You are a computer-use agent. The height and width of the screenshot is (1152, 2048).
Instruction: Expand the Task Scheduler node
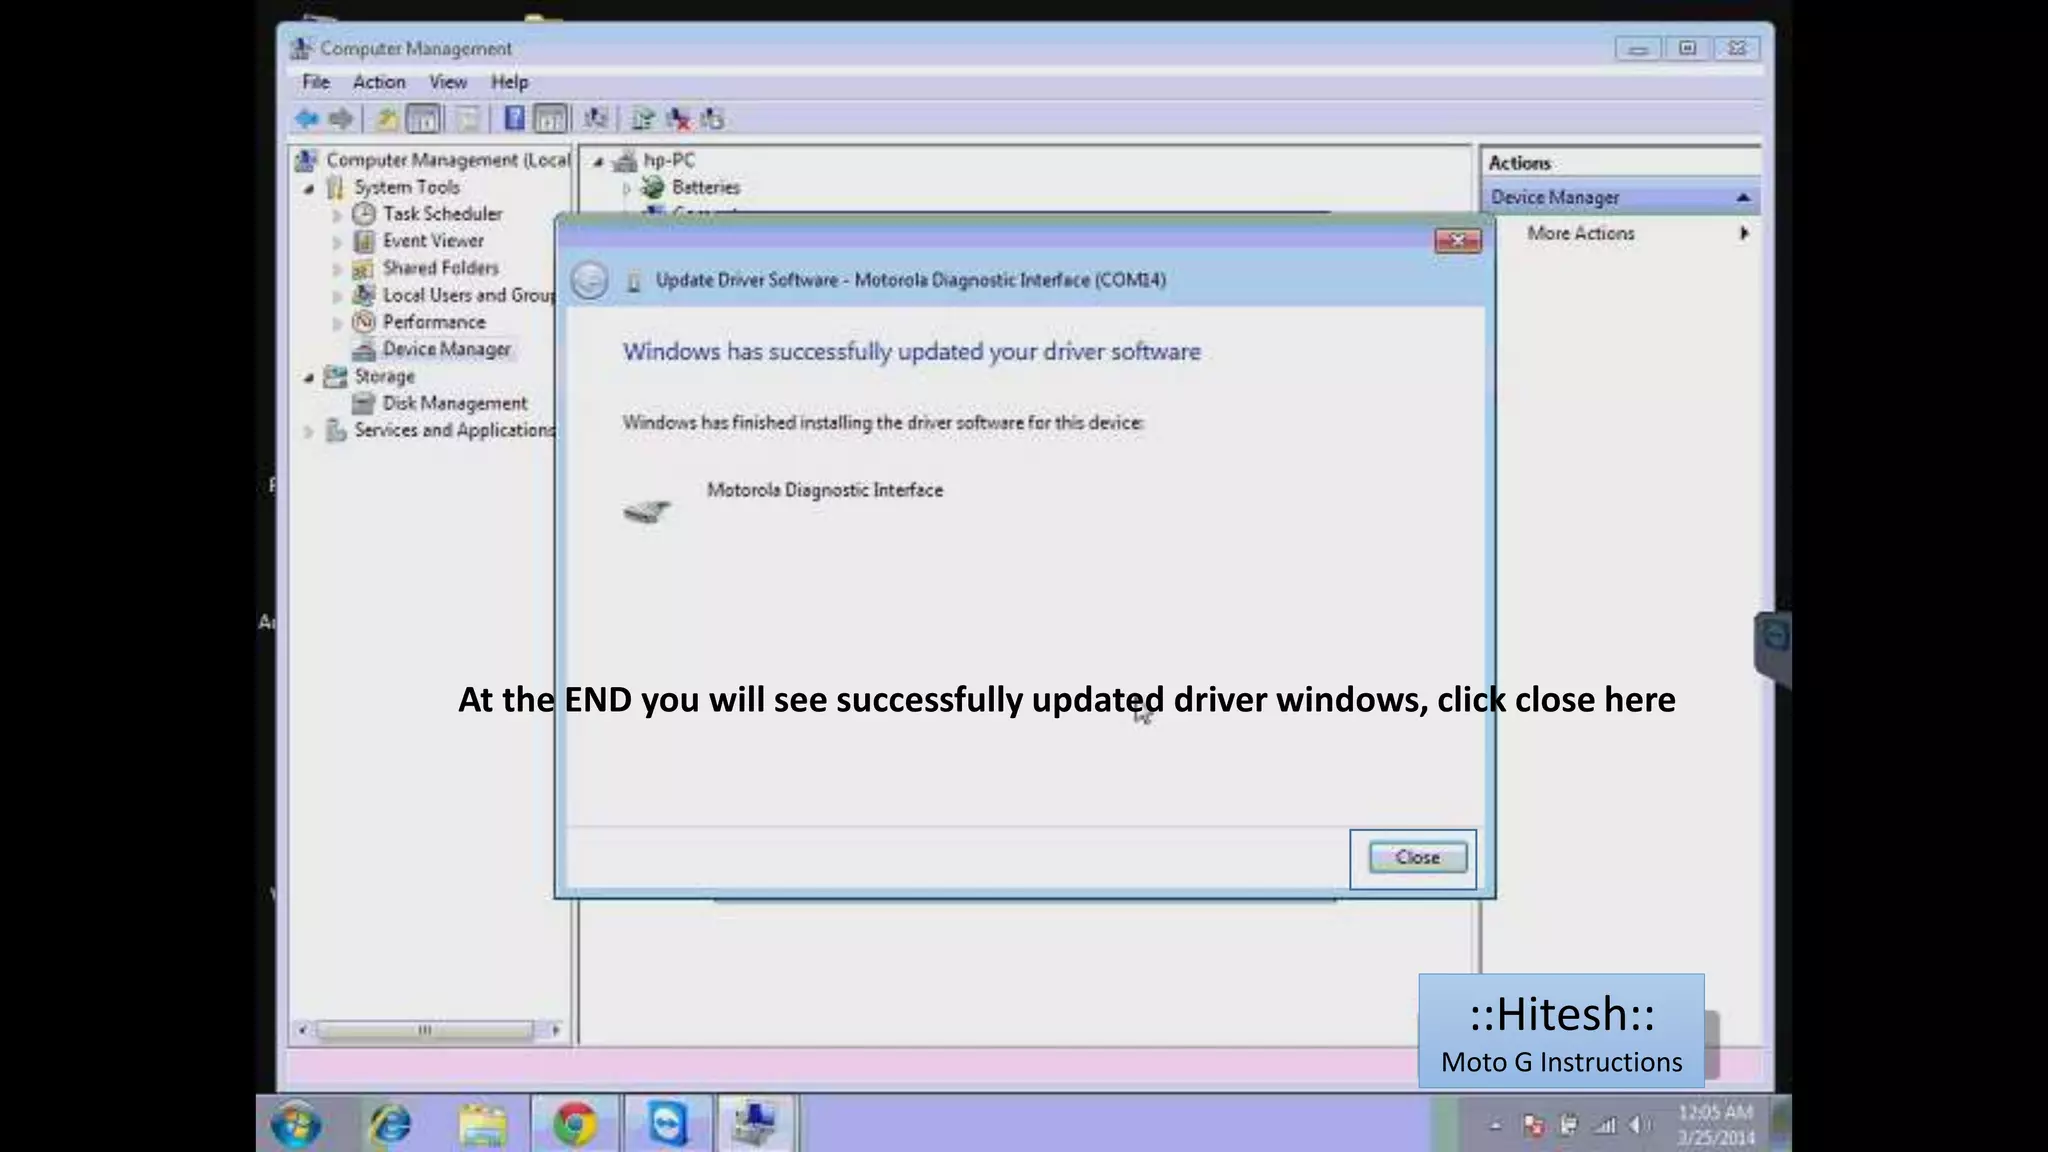[x=337, y=215]
